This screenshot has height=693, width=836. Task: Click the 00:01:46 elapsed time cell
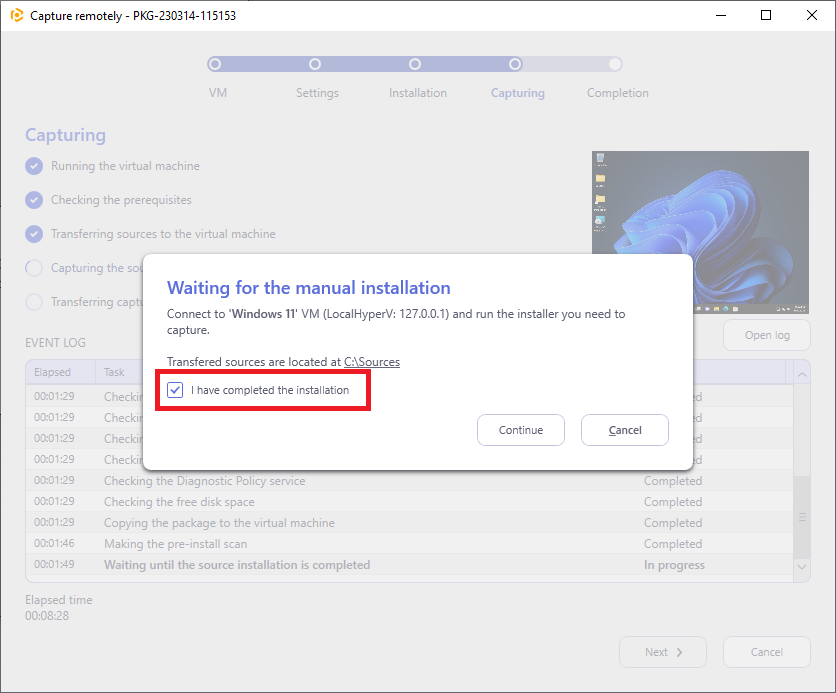pyautogui.click(x=54, y=543)
